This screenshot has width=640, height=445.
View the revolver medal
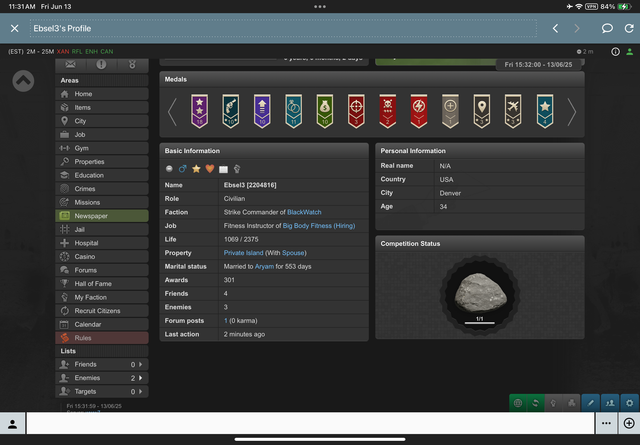tap(231, 111)
